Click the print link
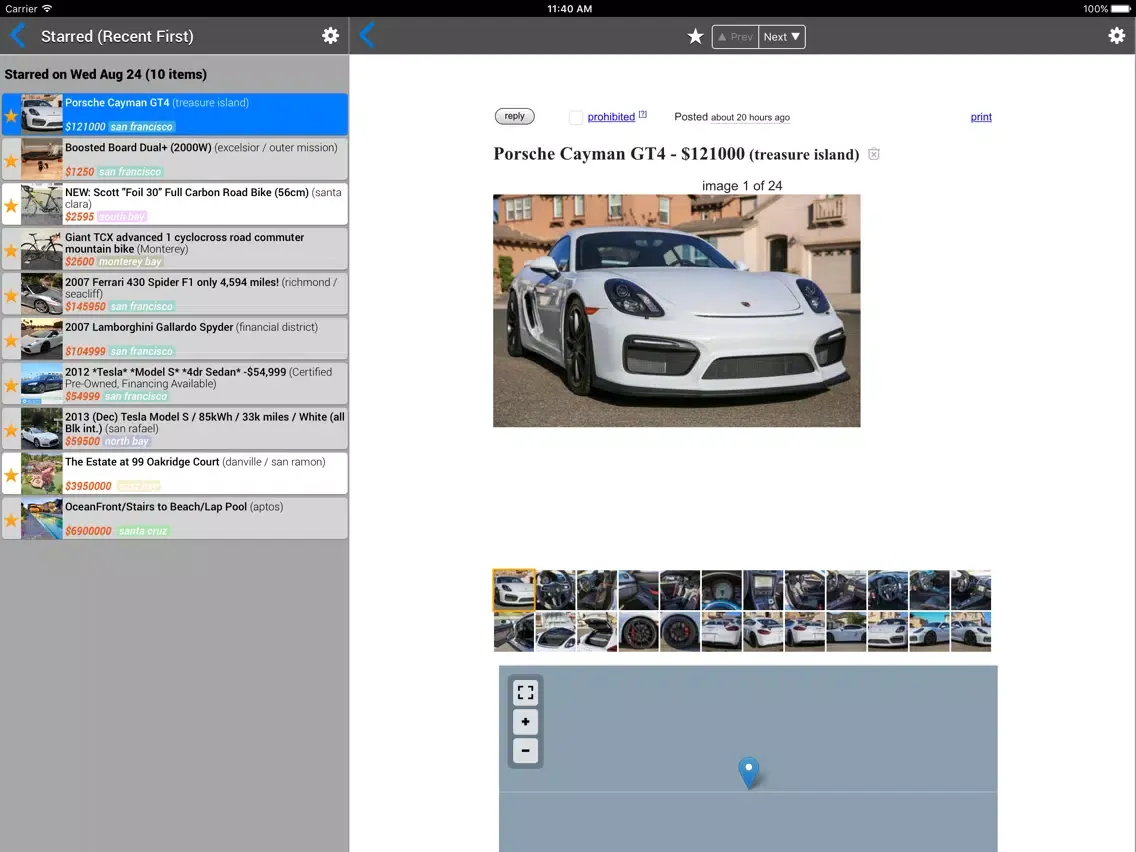Viewport: 1136px width, 852px height. (981, 117)
